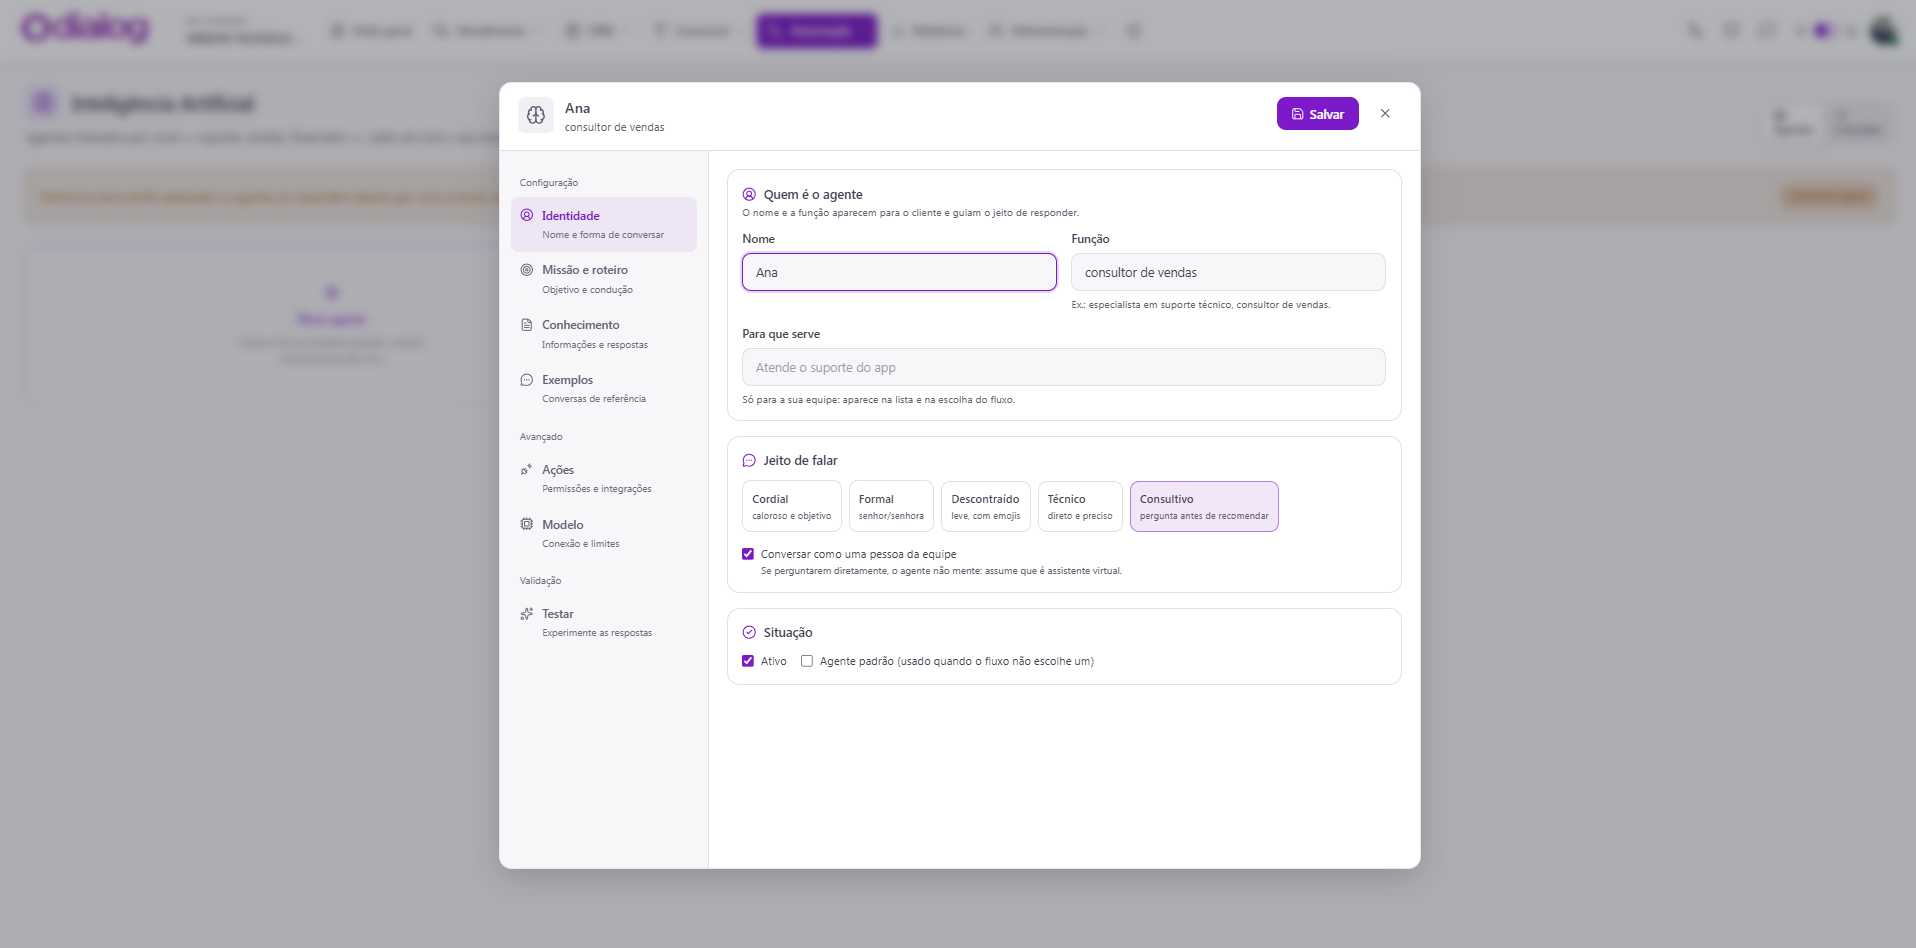
Task: Open the Conhecimento section
Action: (x=604, y=334)
